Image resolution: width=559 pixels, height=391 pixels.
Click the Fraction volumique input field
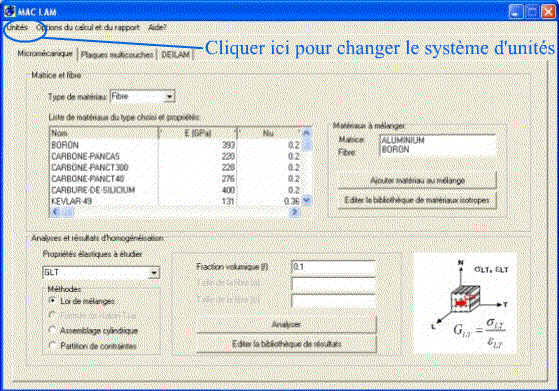tap(333, 267)
